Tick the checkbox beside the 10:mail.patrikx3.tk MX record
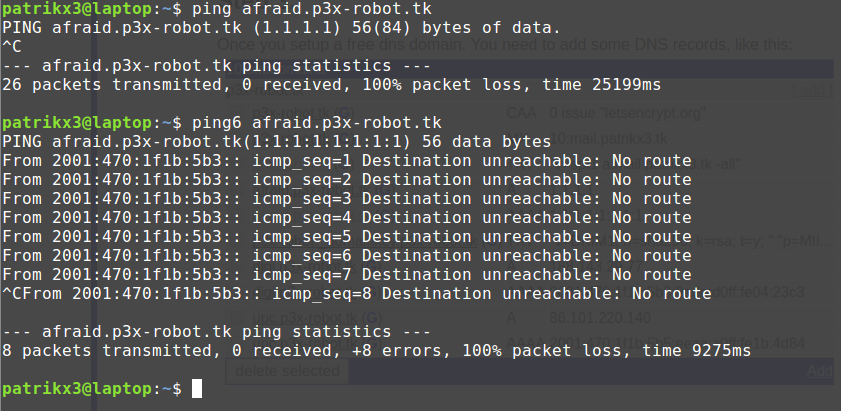 pyautogui.click(x=237, y=139)
